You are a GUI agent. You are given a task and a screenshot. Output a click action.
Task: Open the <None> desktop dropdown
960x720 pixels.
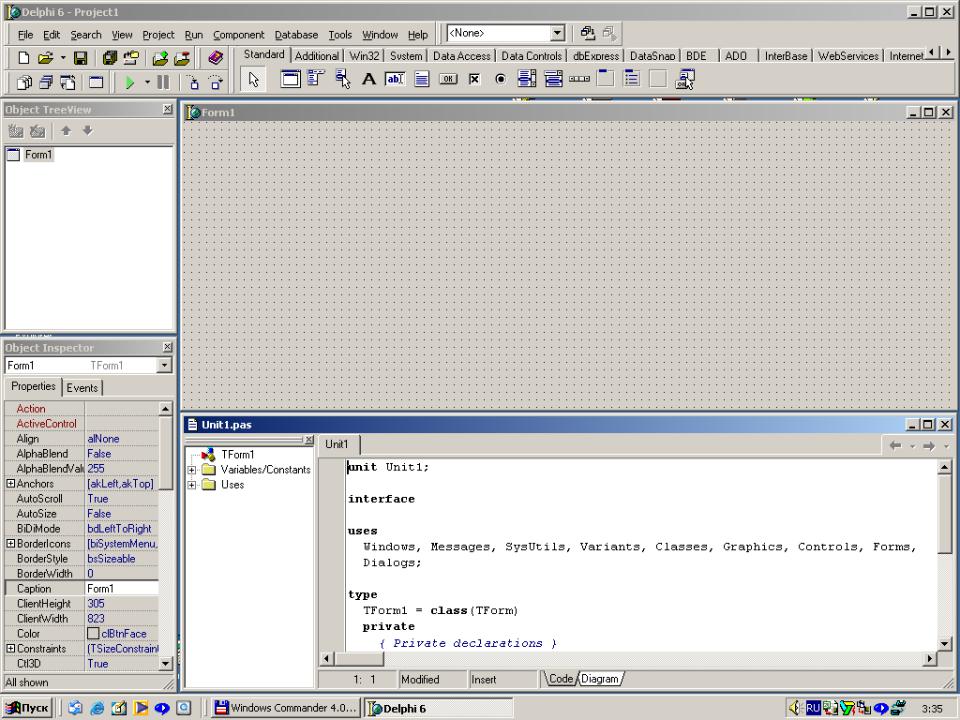pos(557,33)
